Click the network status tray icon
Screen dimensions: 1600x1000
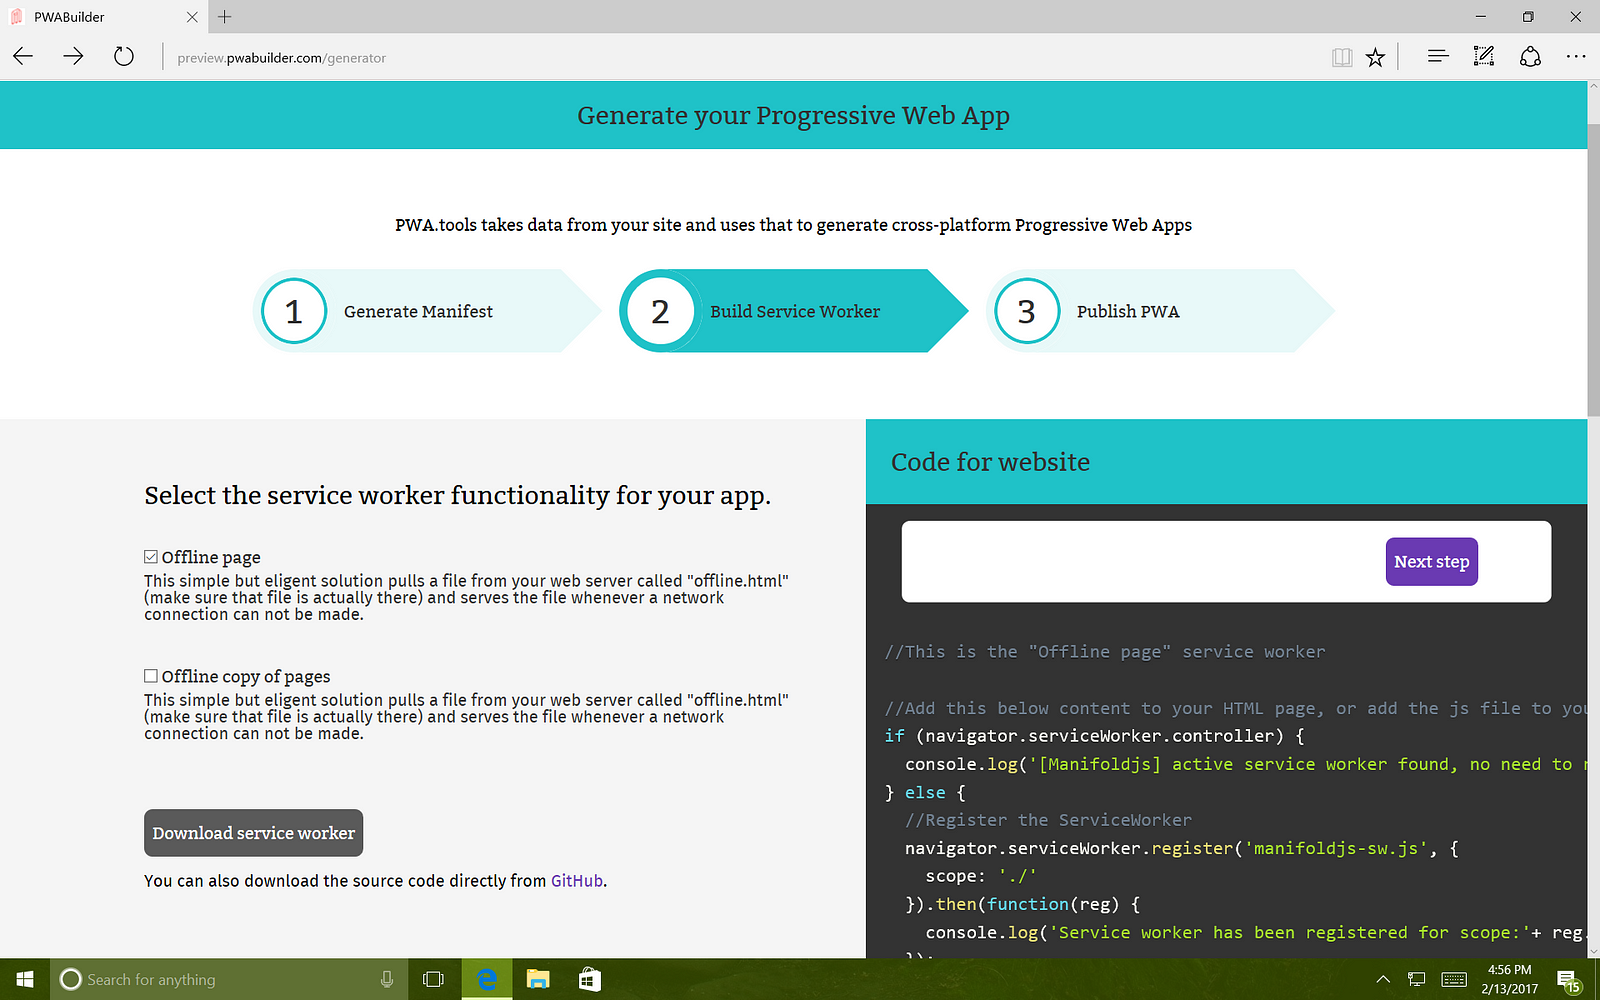(1417, 979)
